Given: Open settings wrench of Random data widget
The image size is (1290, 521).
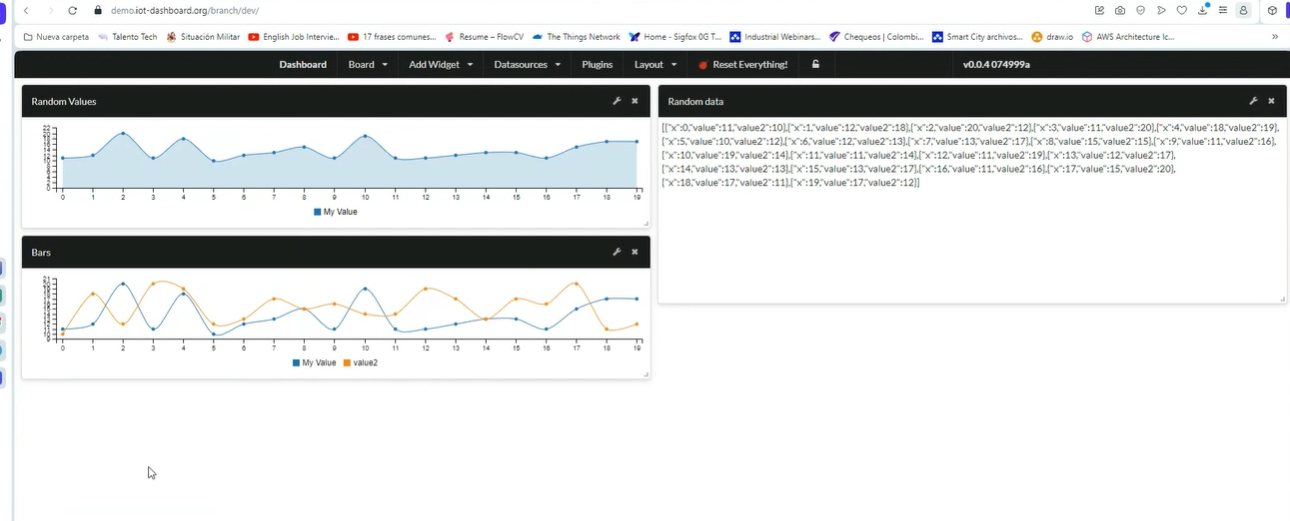Looking at the screenshot, I should pyautogui.click(x=1253, y=101).
